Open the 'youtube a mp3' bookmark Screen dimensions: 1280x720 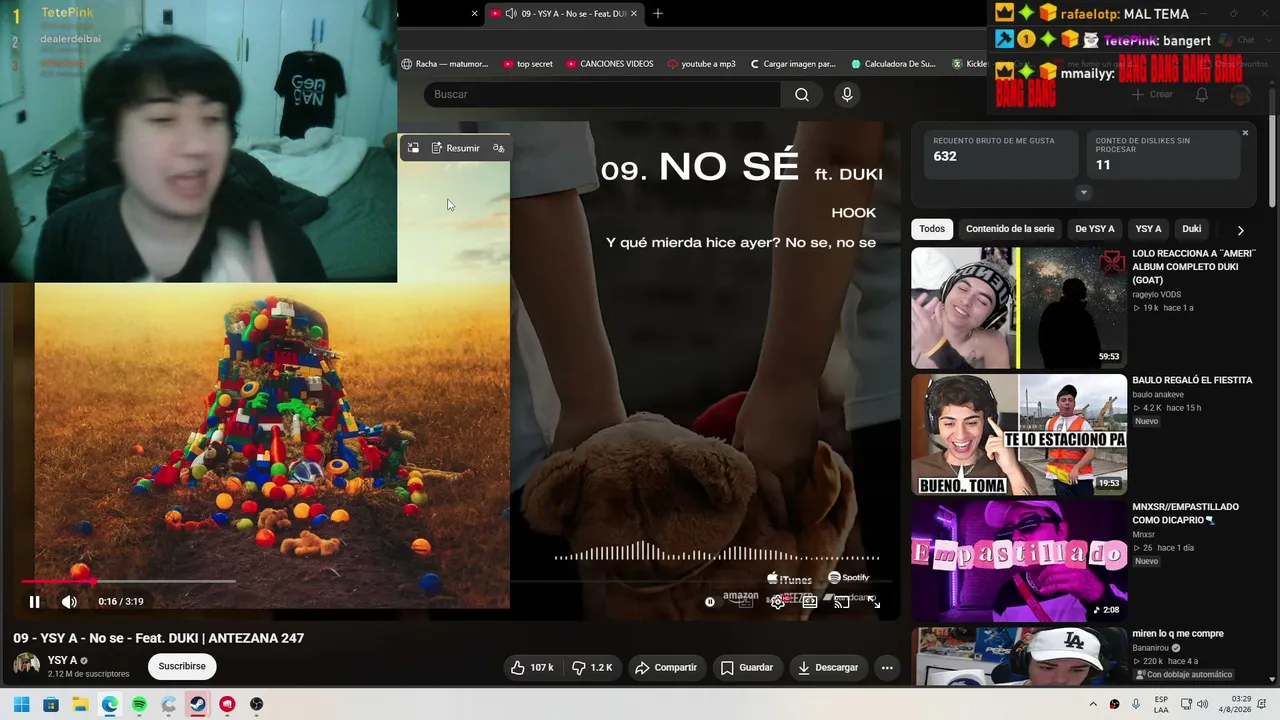click(x=701, y=64)
